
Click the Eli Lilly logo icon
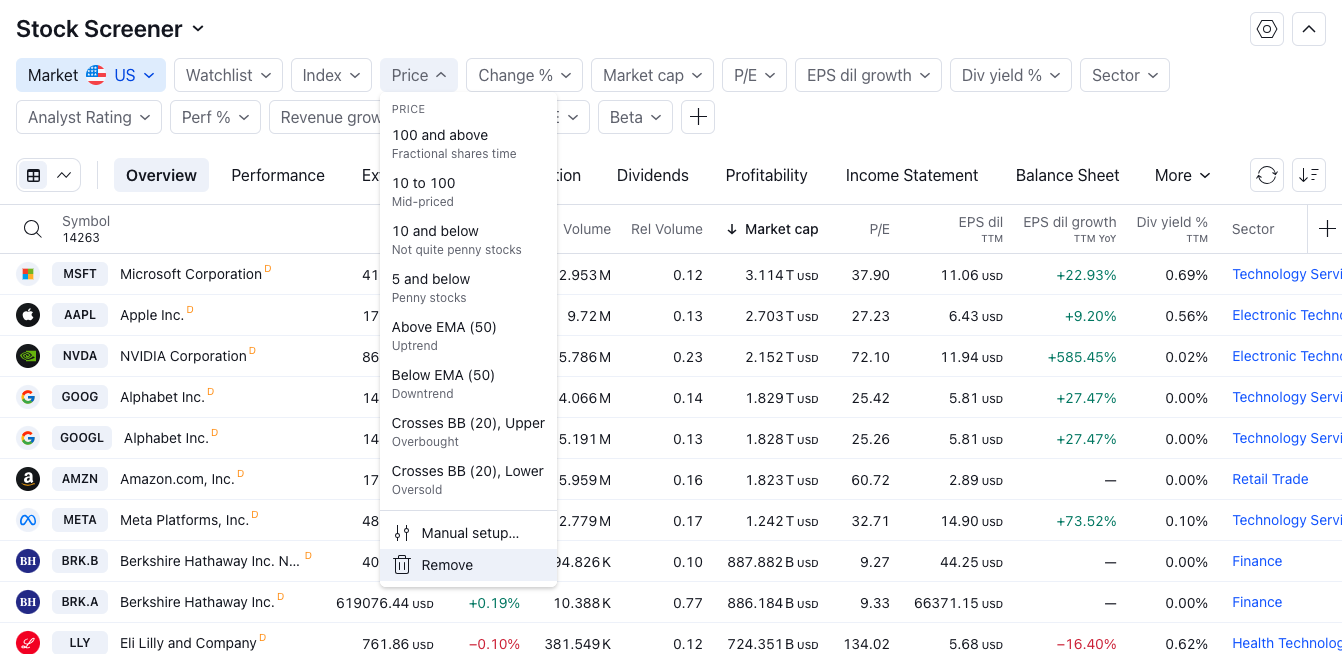[28, 643]
